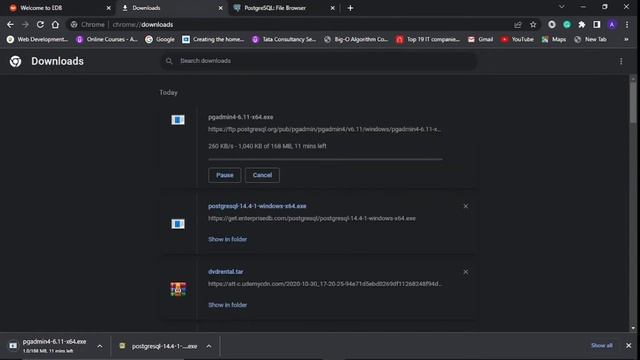This screenshot has height=360, width=640.
Task: Show postgresql installer in folder
Action: [x=227, y=239]
